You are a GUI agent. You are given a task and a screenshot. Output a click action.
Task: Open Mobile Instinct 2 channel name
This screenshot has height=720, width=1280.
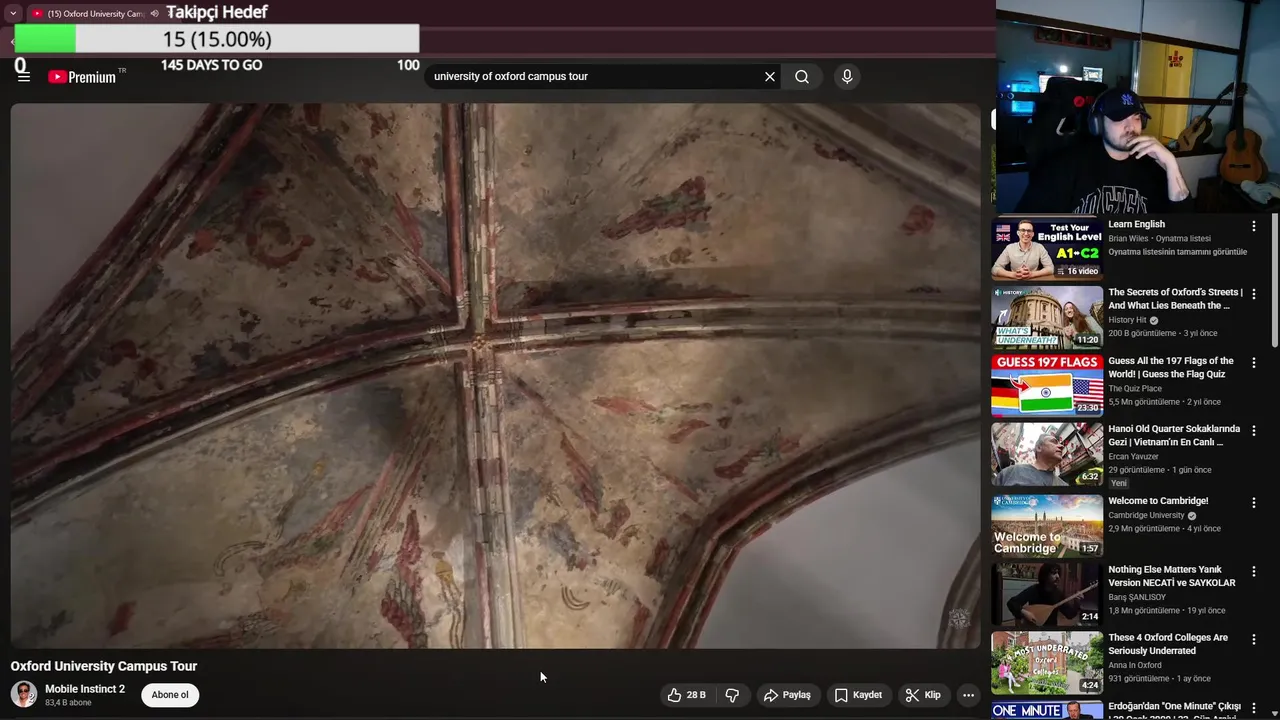click(85, 689)
